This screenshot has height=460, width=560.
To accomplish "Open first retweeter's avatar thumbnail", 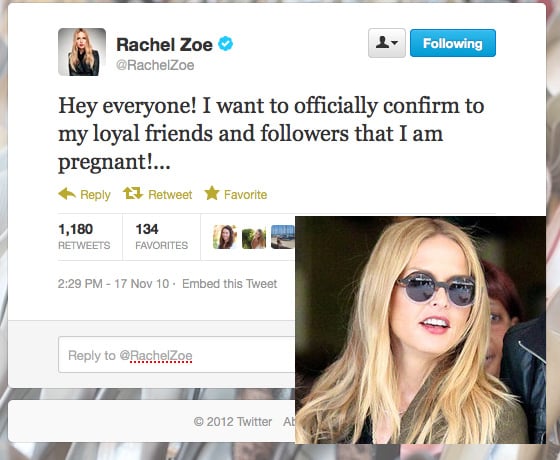I will pyautogui.click(x=225, y=237).
